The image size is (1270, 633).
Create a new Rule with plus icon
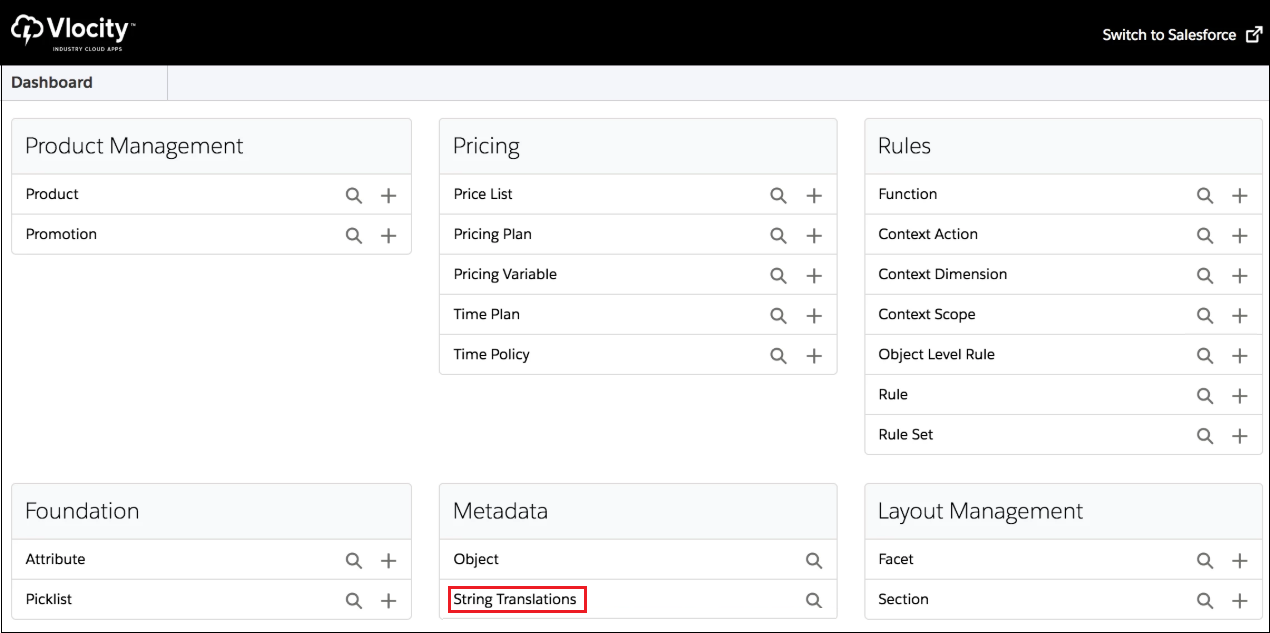point(1240,395)
